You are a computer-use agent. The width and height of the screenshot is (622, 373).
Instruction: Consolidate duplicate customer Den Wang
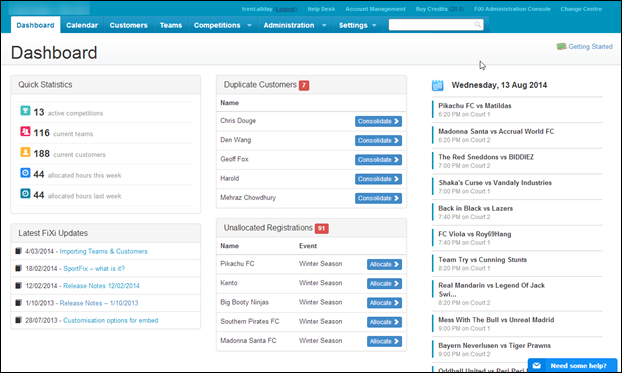click(x=378, y=140)
